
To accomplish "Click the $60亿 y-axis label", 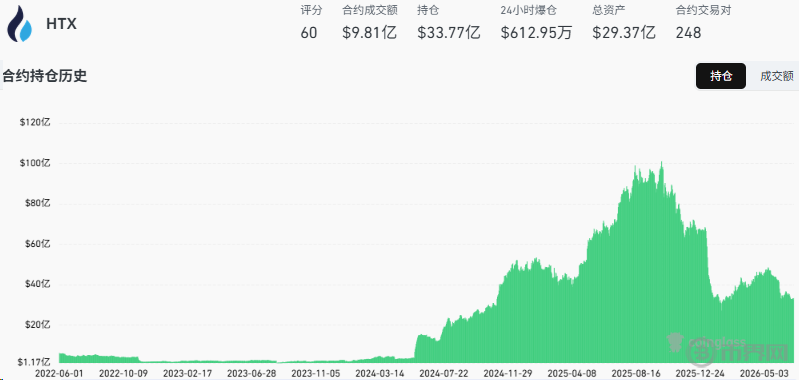I will coord(37,243).
